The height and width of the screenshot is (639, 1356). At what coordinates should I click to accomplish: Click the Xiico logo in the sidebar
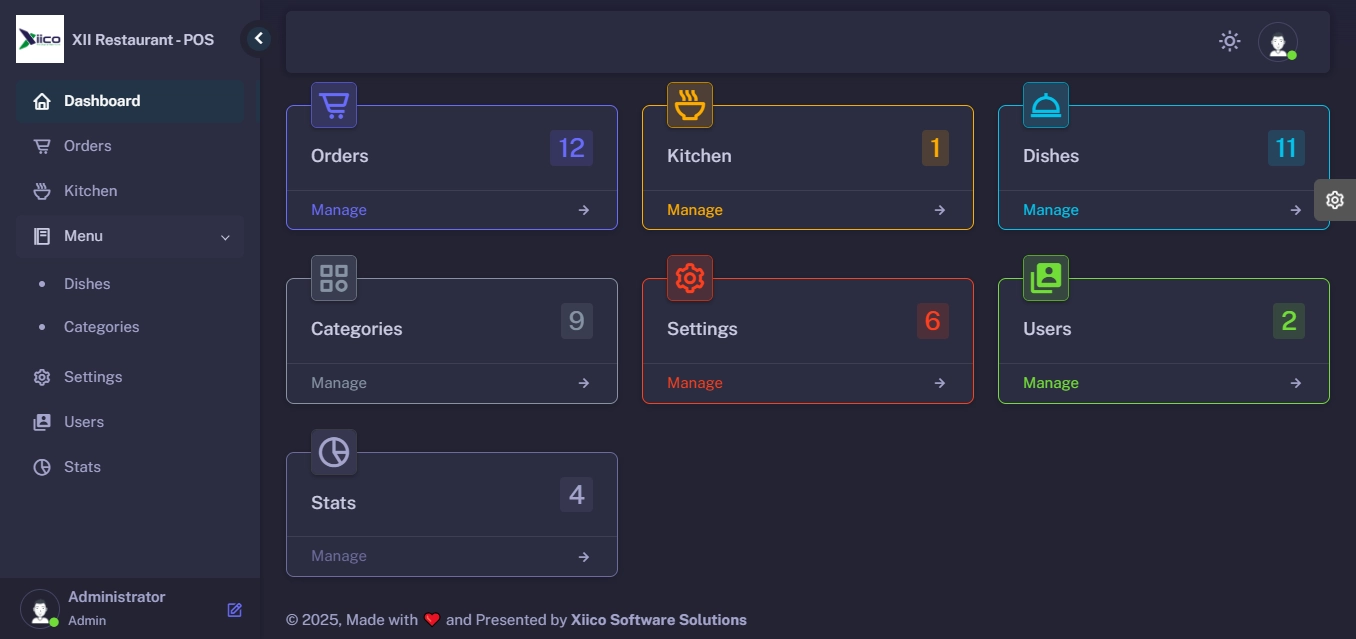(x=40, y=39)
